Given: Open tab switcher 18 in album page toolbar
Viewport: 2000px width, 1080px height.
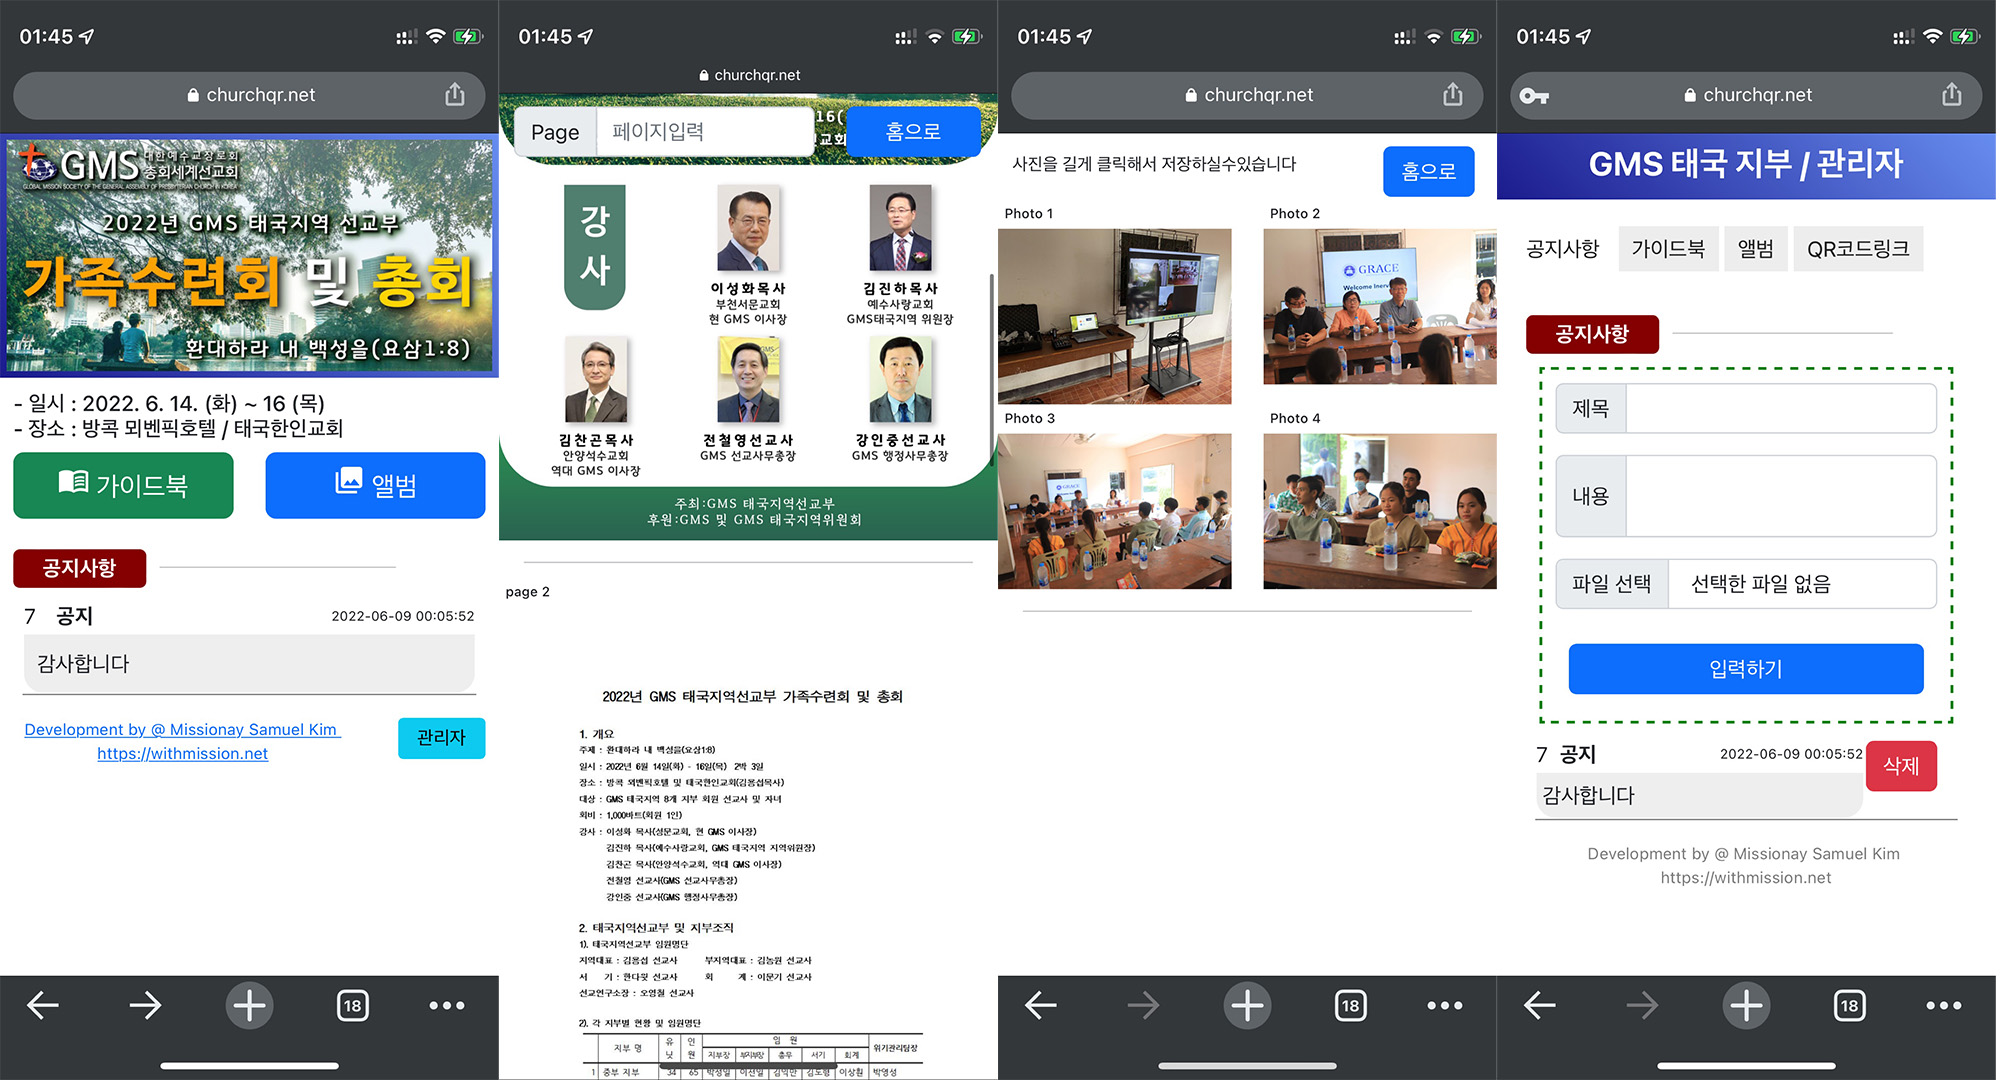Looking at the screenshot, I should (x=1350, y=1005).
